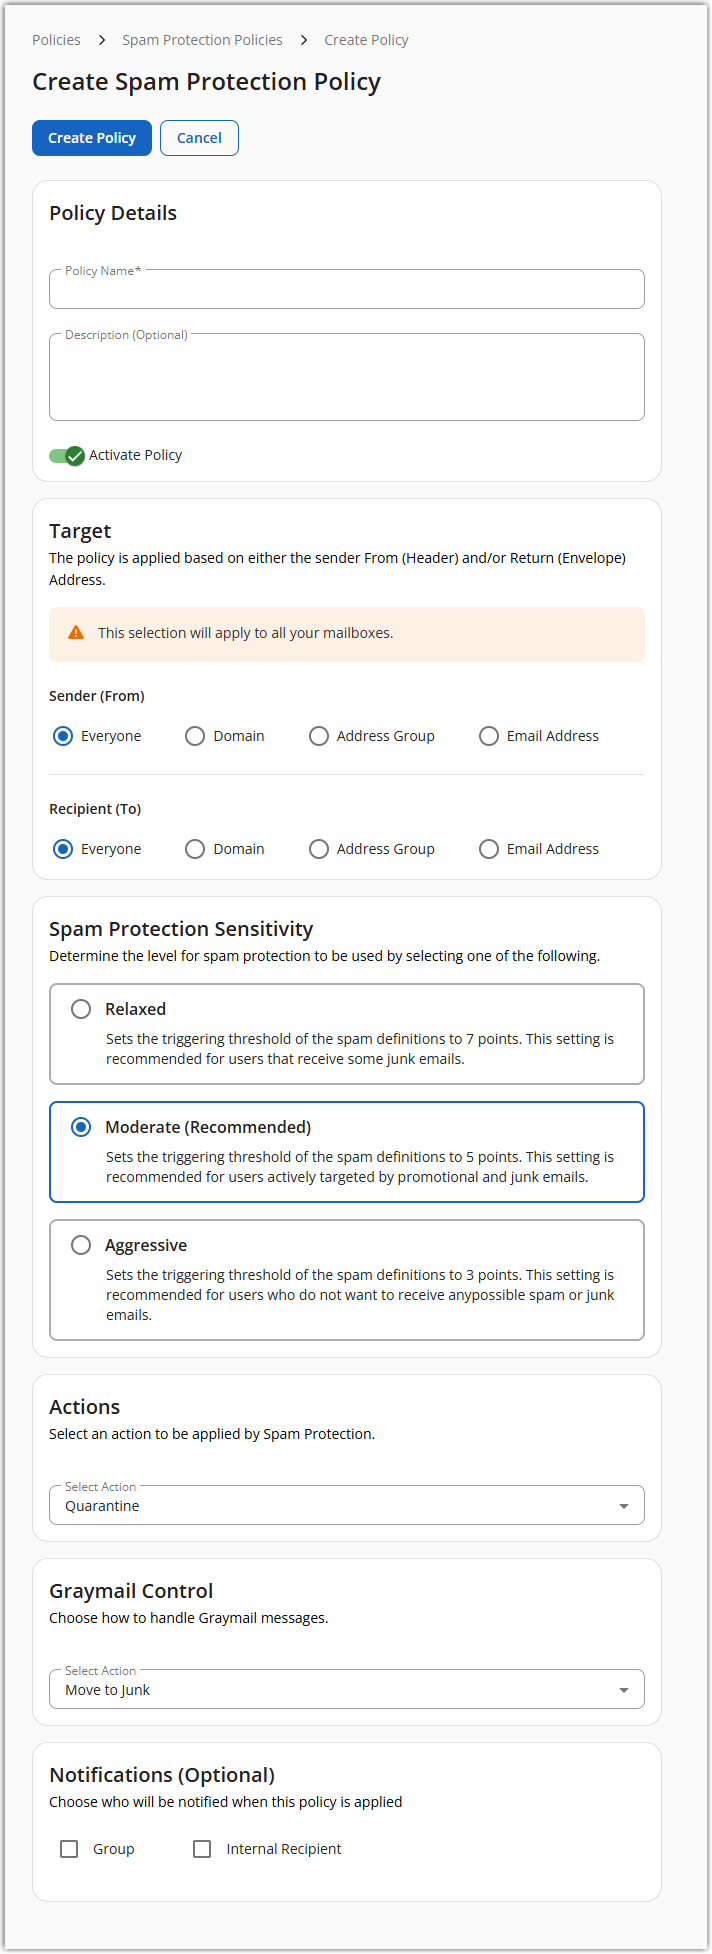712x1954 pixels.
Task: Open the Graymail Move to Junk dropdown
Action: [x=624, y=1689]
